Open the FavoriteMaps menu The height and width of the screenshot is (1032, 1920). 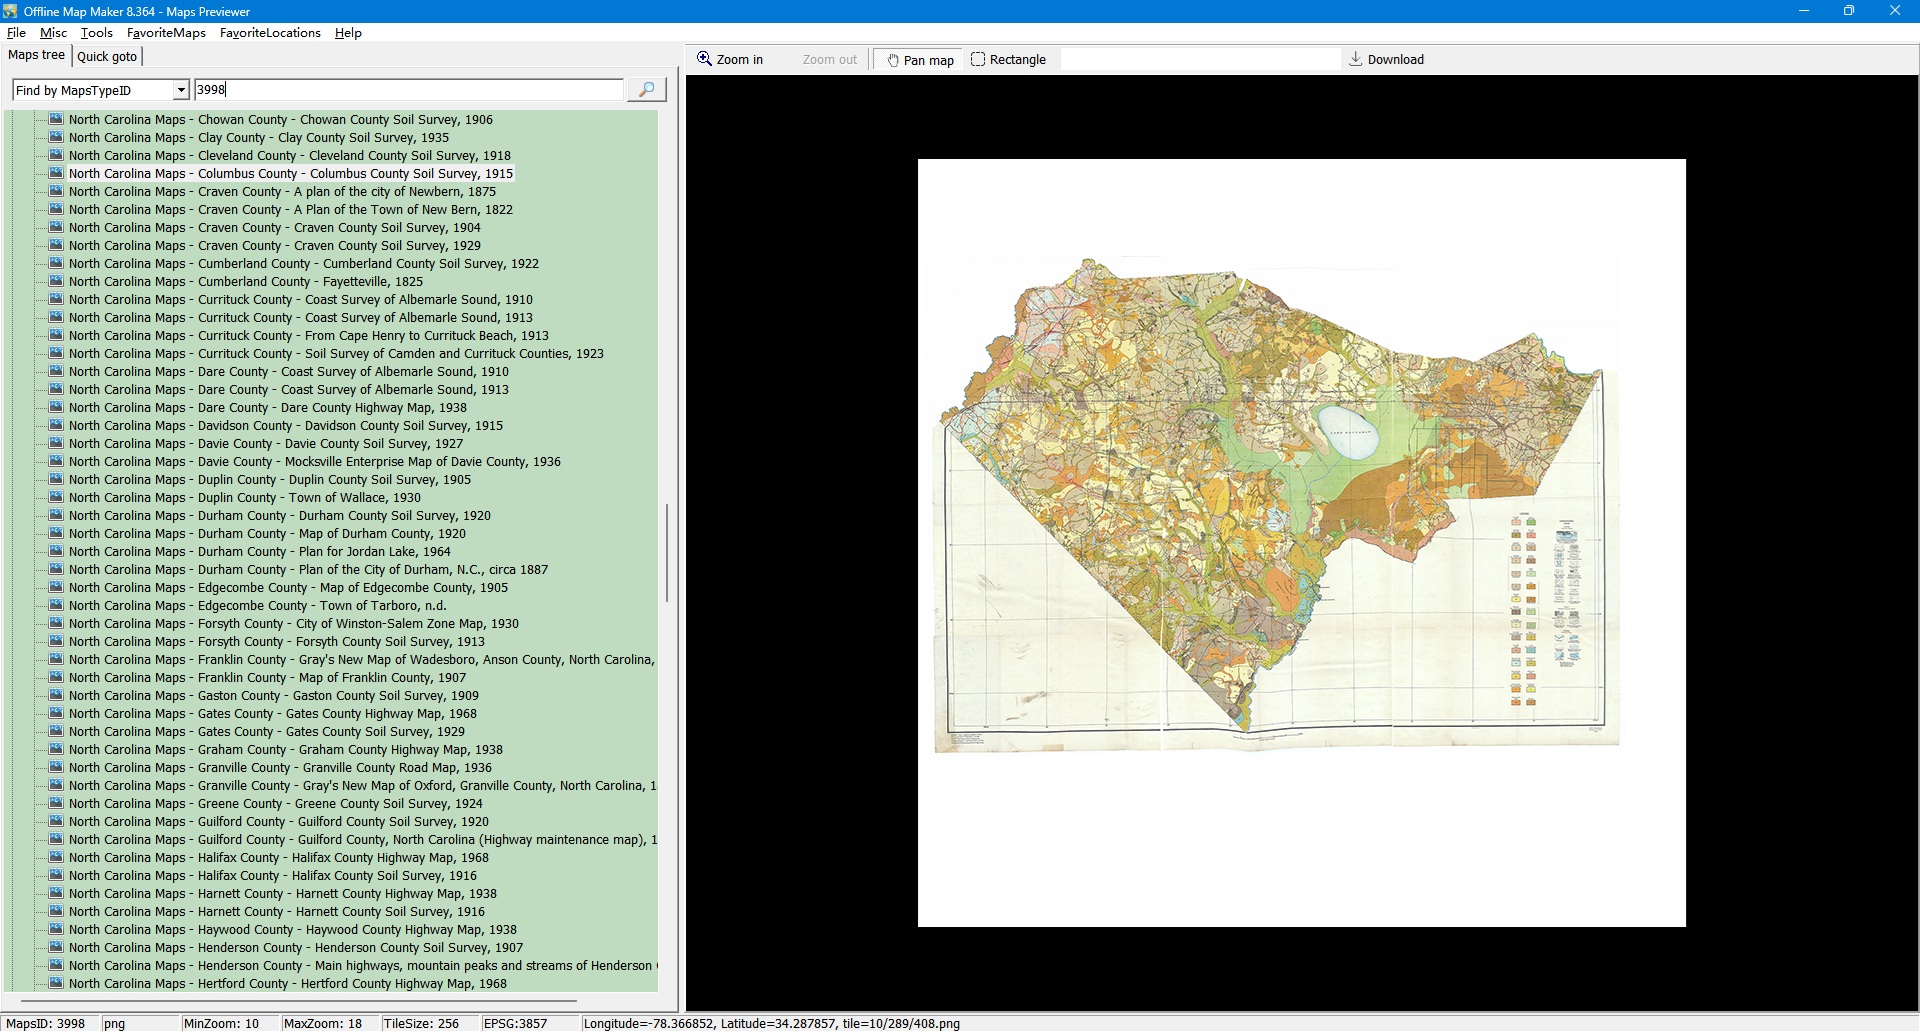166,33
